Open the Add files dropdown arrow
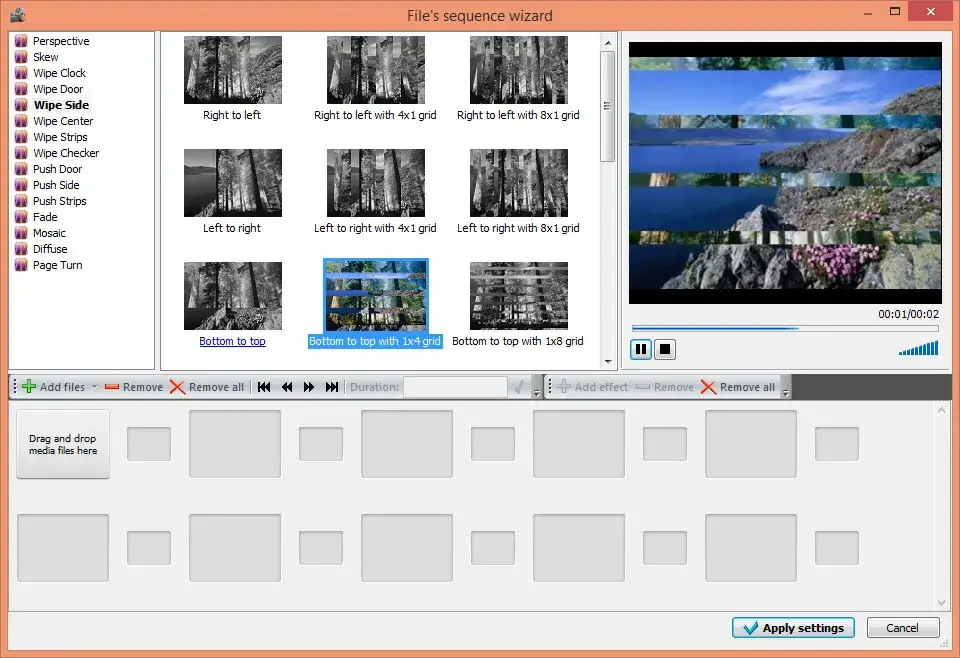The width and height of the screenshot is (960, 658). coord(92,386)
